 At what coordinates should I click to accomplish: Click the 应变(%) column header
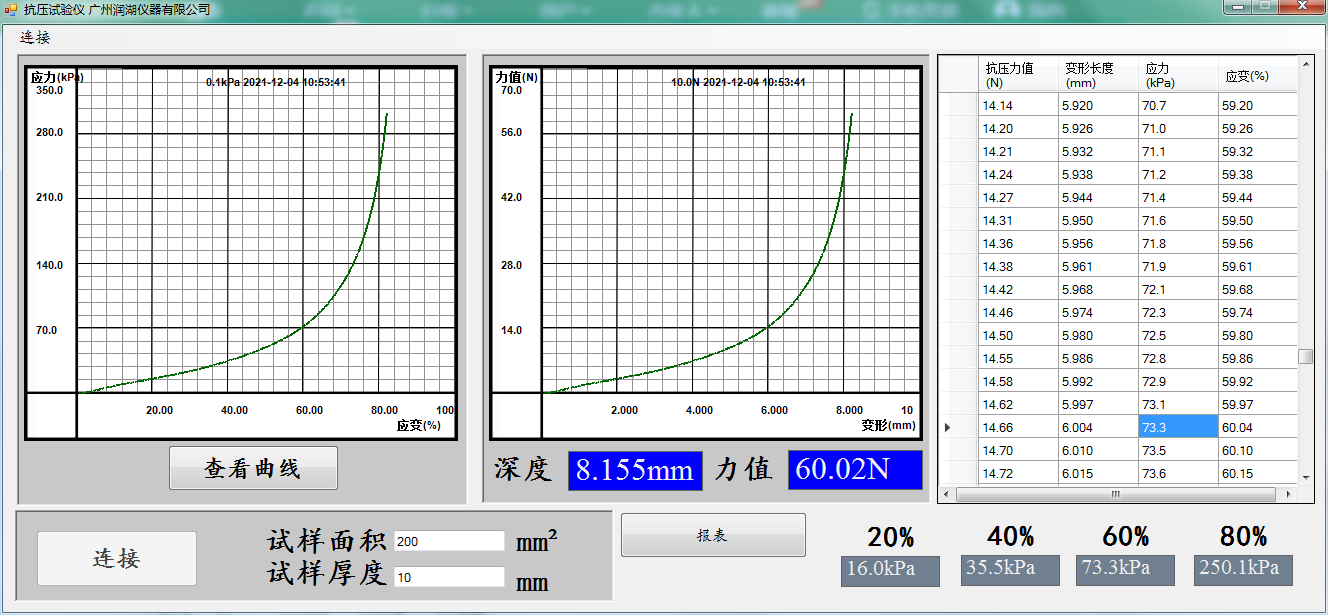click(1256, 75)
